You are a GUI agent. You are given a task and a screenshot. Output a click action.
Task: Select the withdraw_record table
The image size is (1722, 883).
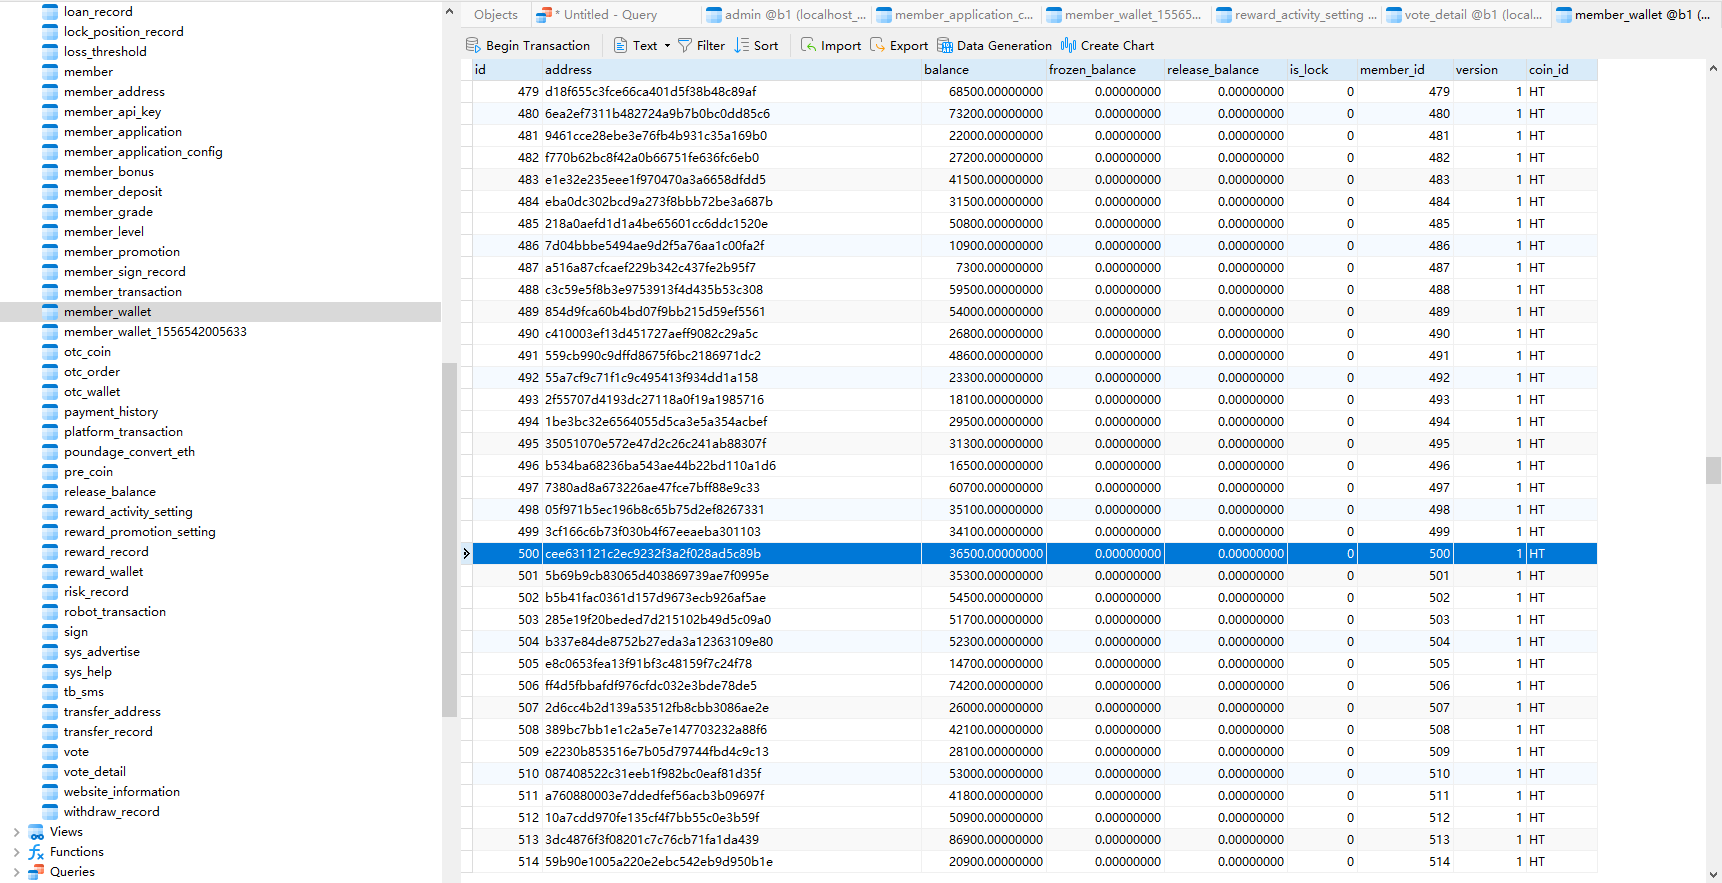111,812
